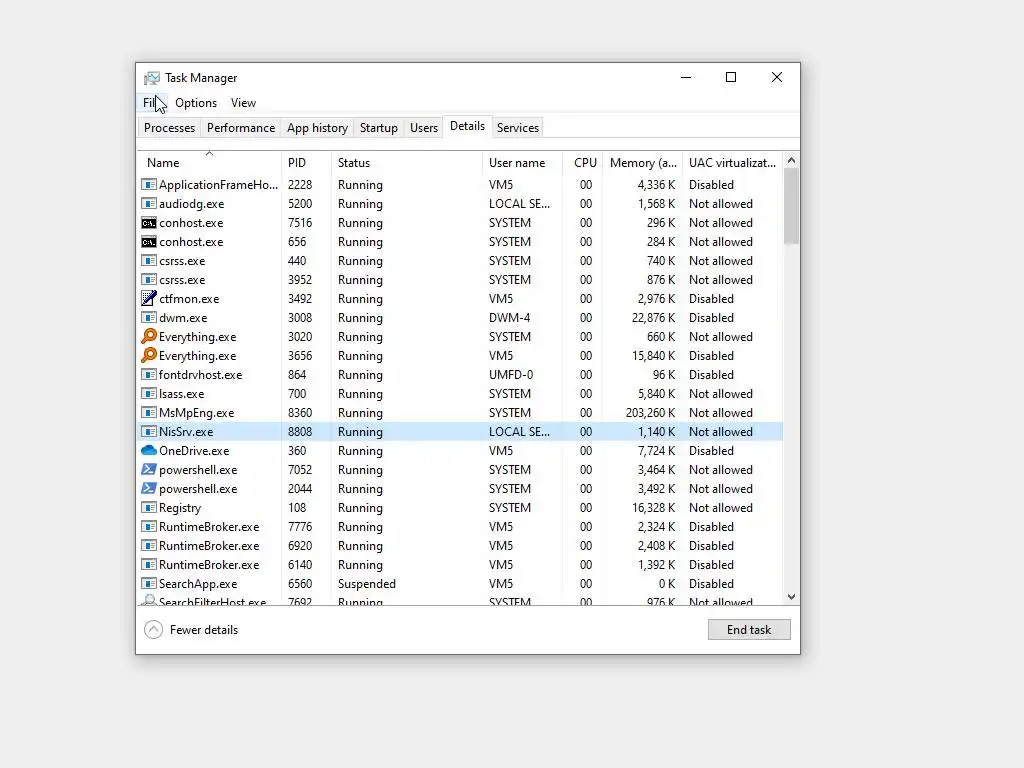1024x768 pixels.
Task: Collapse view with Fewer details chevron
Action: point(153,630)
